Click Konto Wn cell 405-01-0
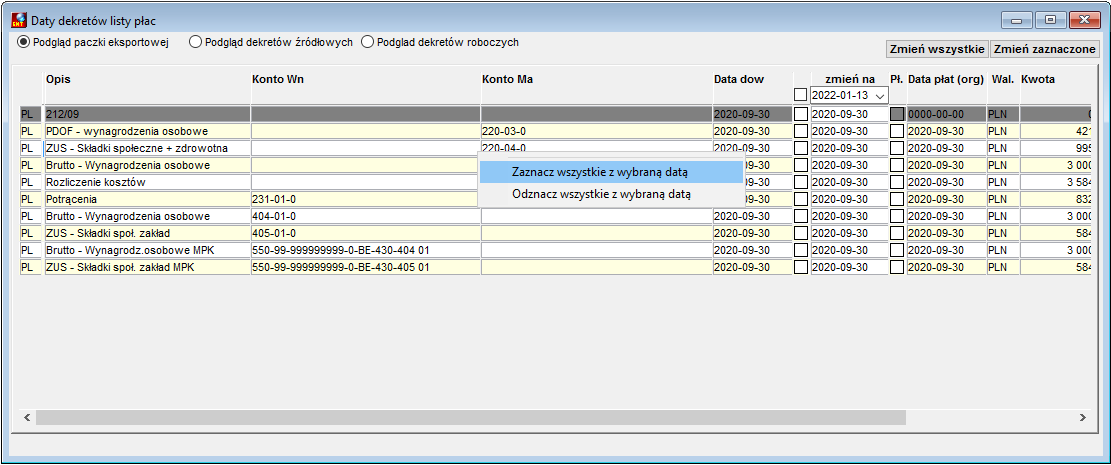Screen dimensions: 1111x465 pos(366,233)
